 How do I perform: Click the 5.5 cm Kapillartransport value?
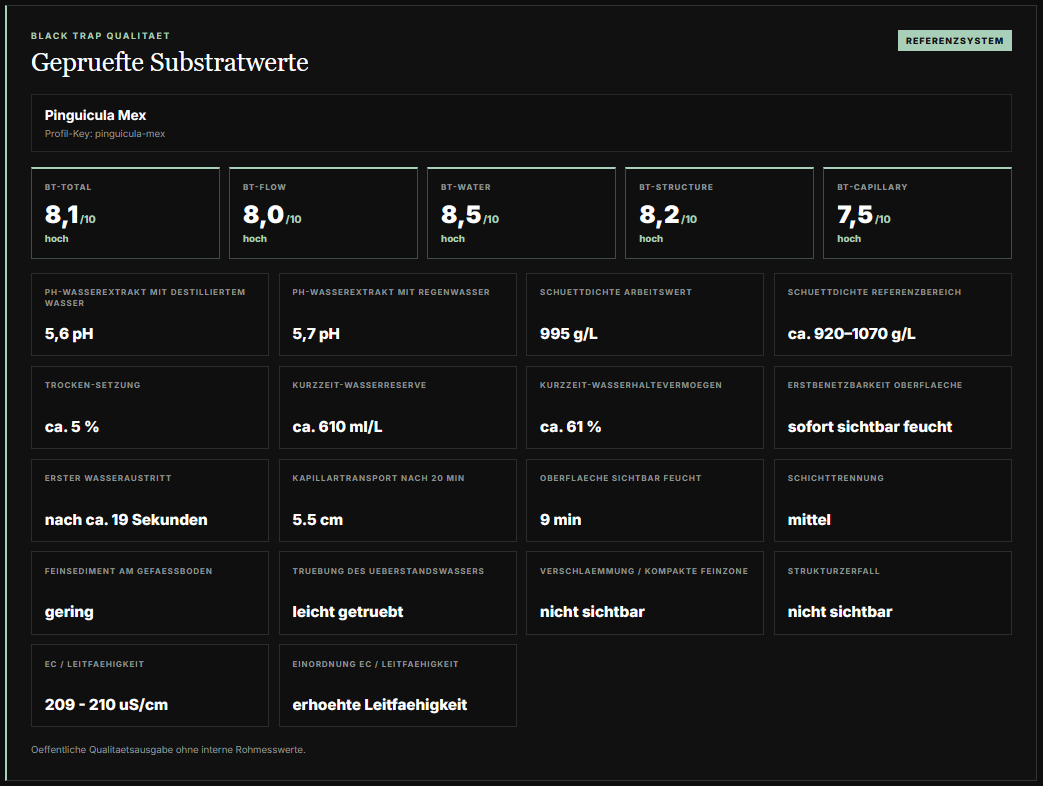[317, 520]
